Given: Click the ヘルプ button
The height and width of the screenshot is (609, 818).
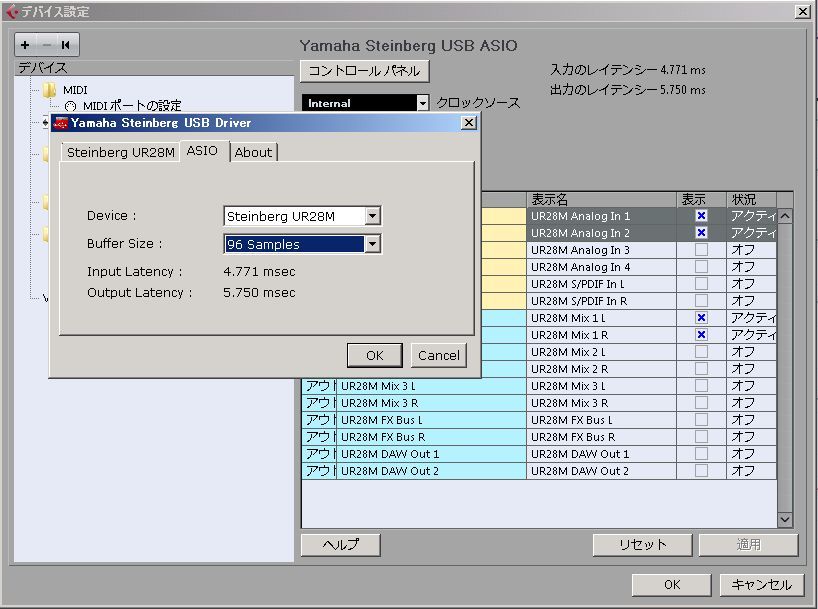Looking at the screenshot, I should pyautogui.click(x=341, y=545).
